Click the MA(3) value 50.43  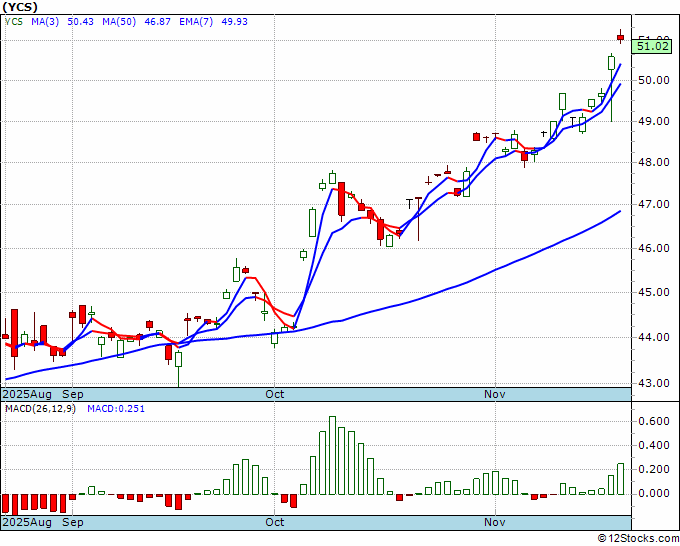click(80, 22)
